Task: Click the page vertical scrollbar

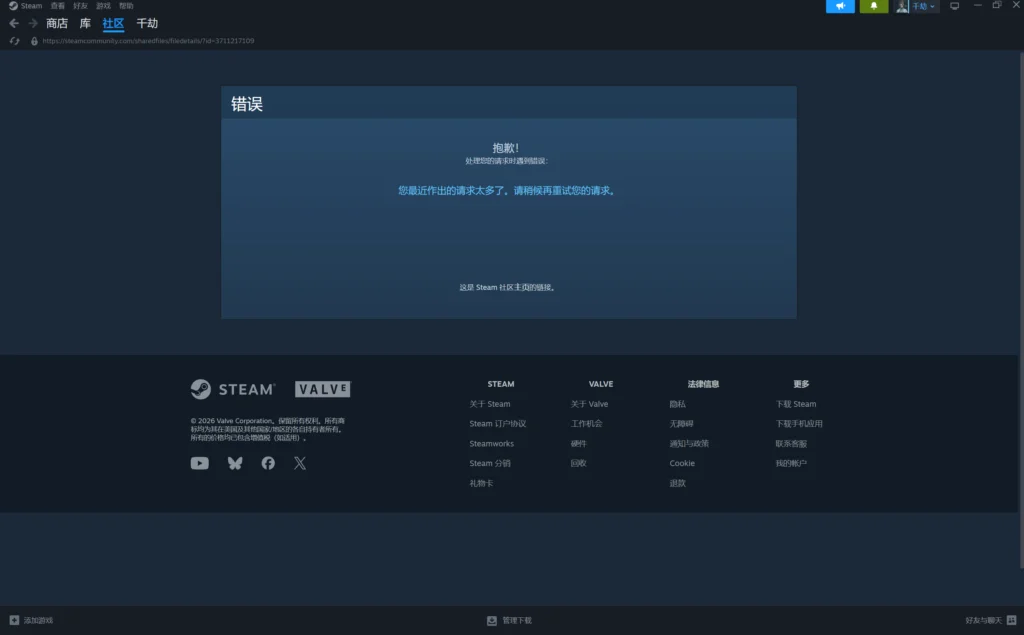Action: coord(1021,310)
